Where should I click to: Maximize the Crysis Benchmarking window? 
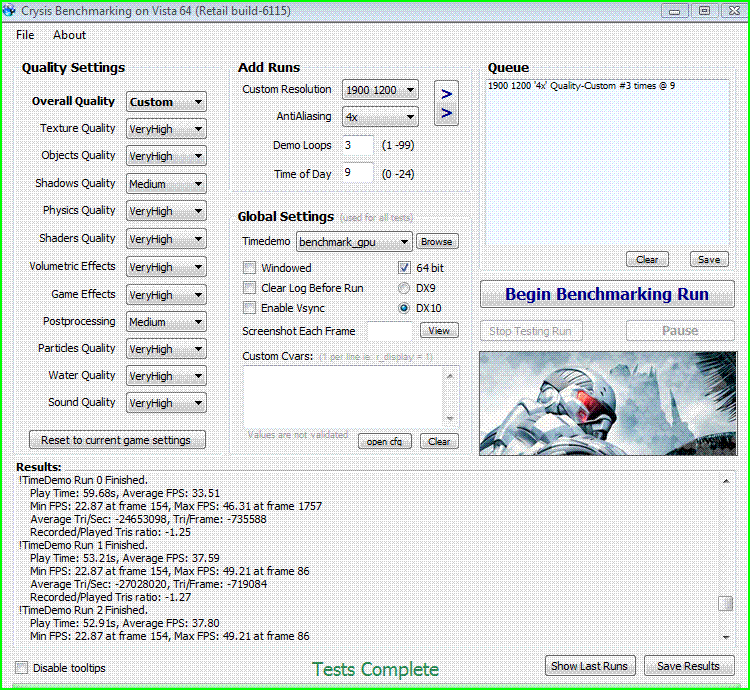point(704,11)
